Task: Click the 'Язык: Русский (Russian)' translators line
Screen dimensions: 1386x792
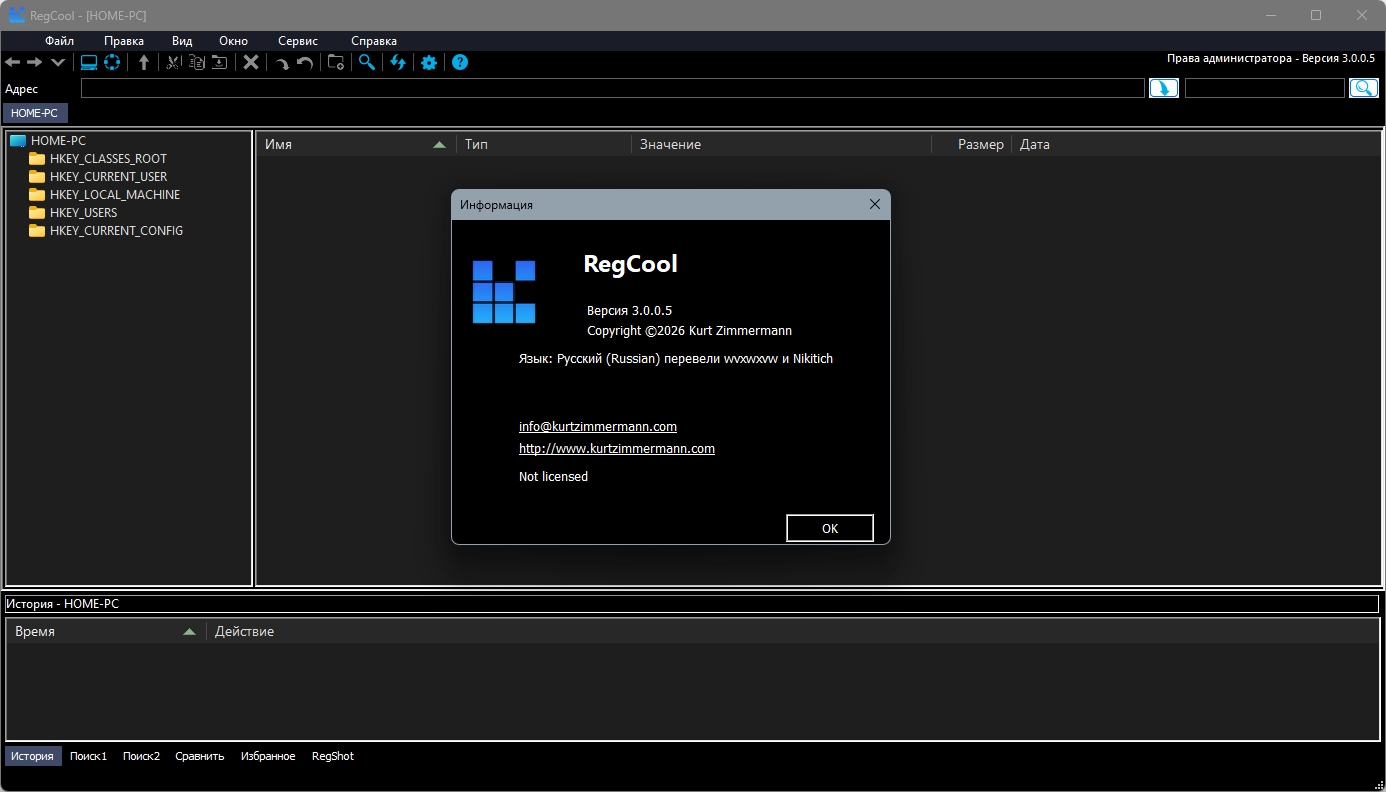Action: 676,358
